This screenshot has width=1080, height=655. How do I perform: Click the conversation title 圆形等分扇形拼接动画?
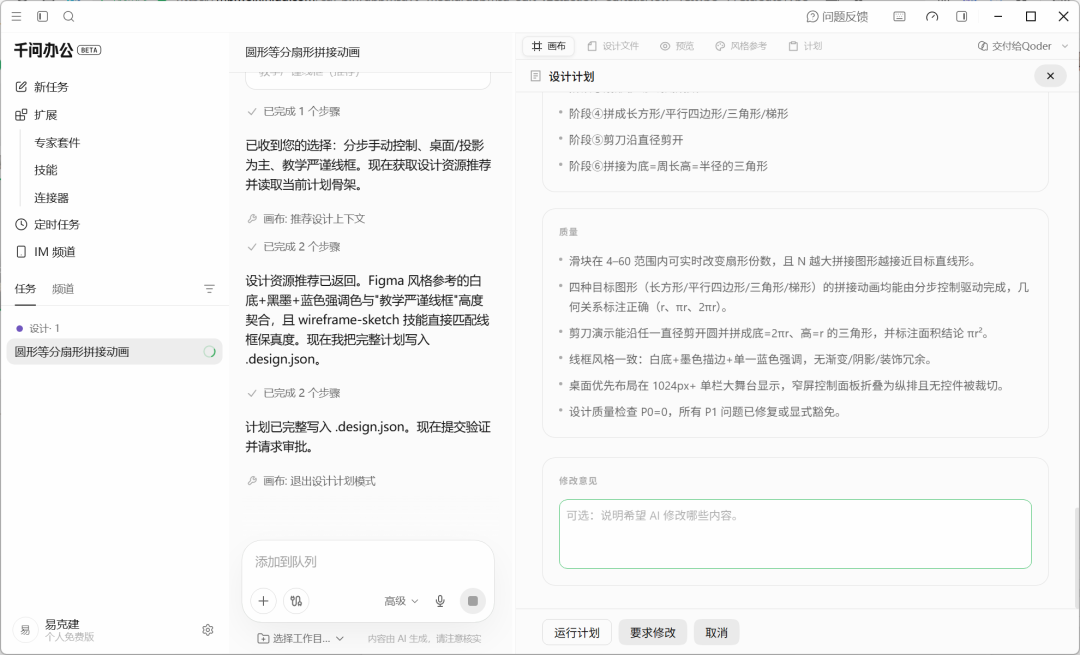coord(302,52)
